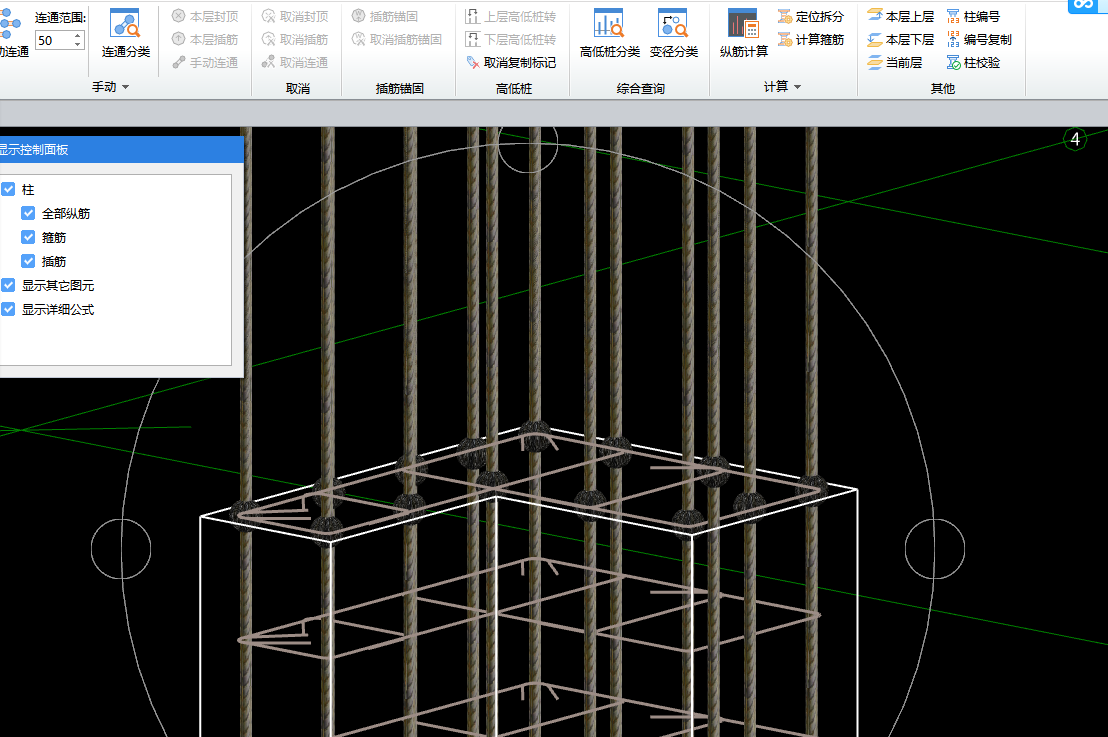Toggle the 箍筋 checkbox
1108x737 pixels.
click(28, 237)
